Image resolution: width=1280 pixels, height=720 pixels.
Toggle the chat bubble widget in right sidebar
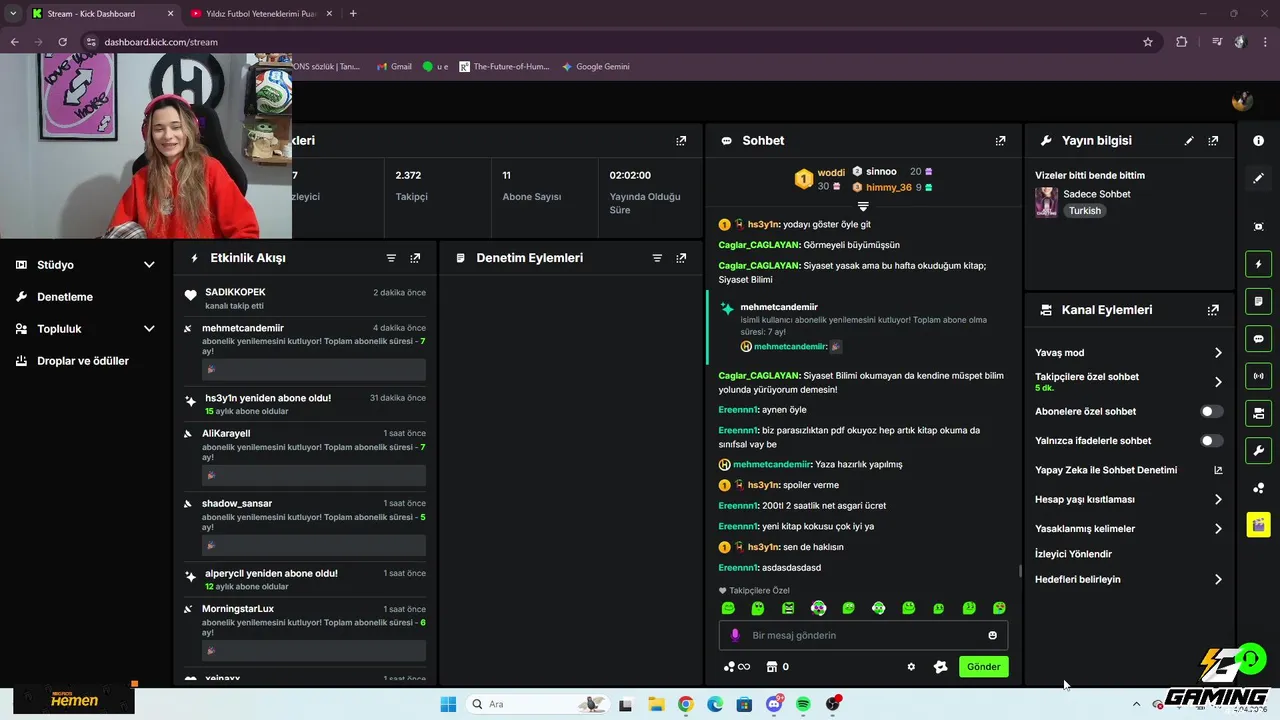click(x=1258, y=339)
